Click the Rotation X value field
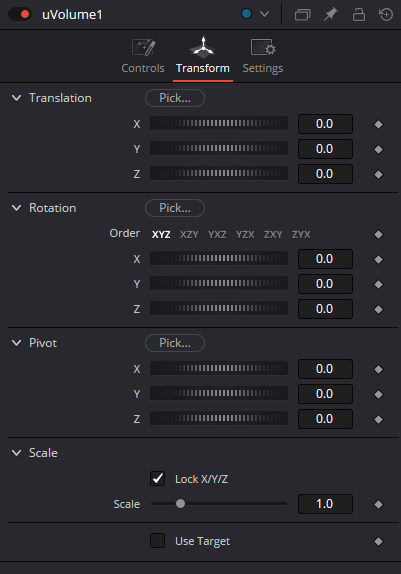The height and width of the screenshot is (574, 401). tap(325, 259)
